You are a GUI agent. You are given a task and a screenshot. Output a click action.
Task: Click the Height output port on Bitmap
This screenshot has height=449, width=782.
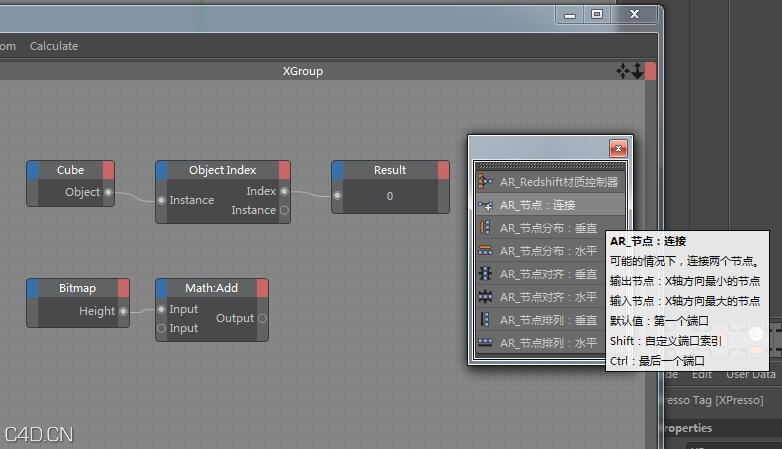pos(123,311)
